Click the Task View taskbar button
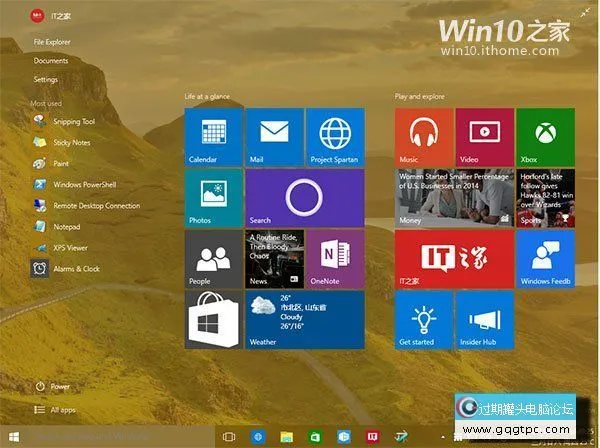 pos(229,437)
